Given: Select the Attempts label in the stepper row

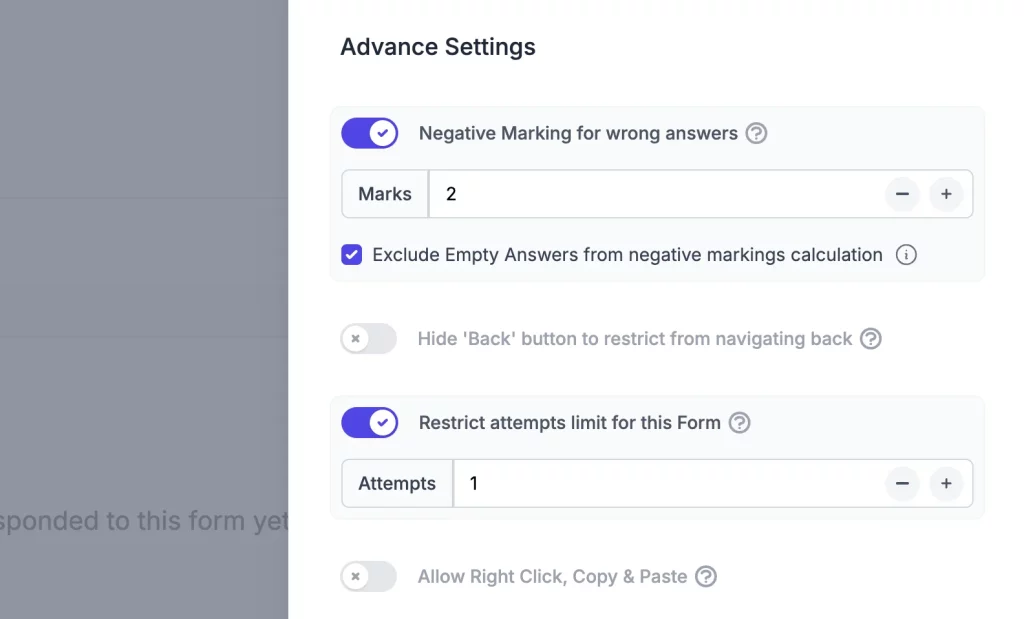Looking at the screenshot, I should [x=397, y=483].
